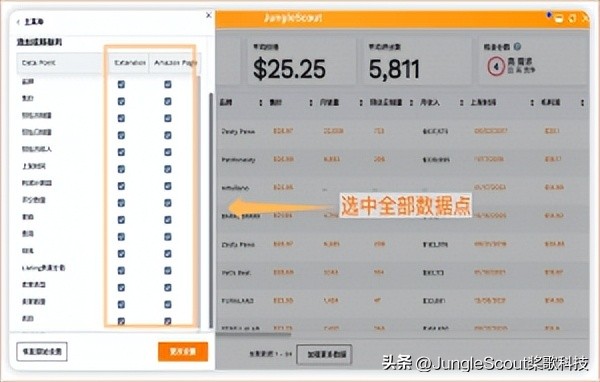Toggle Extension checkbox for Listing quality score row
The image size is (600, 382).
[121, 271]
